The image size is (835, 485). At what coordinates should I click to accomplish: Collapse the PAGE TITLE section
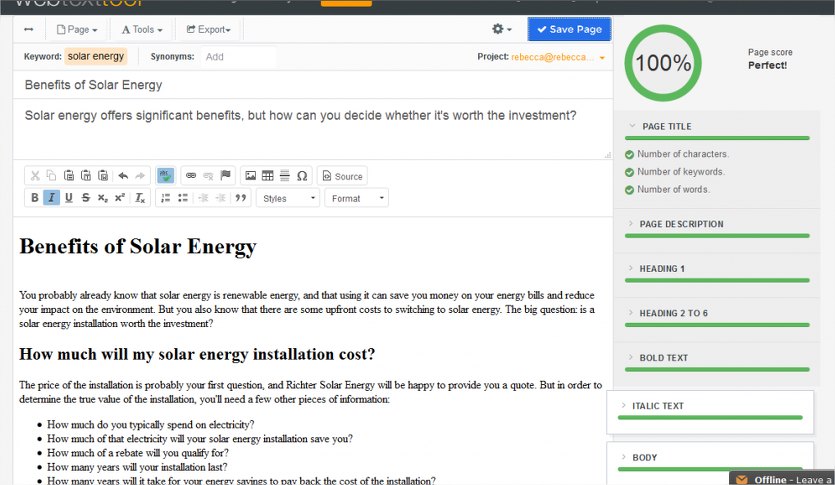632,126
